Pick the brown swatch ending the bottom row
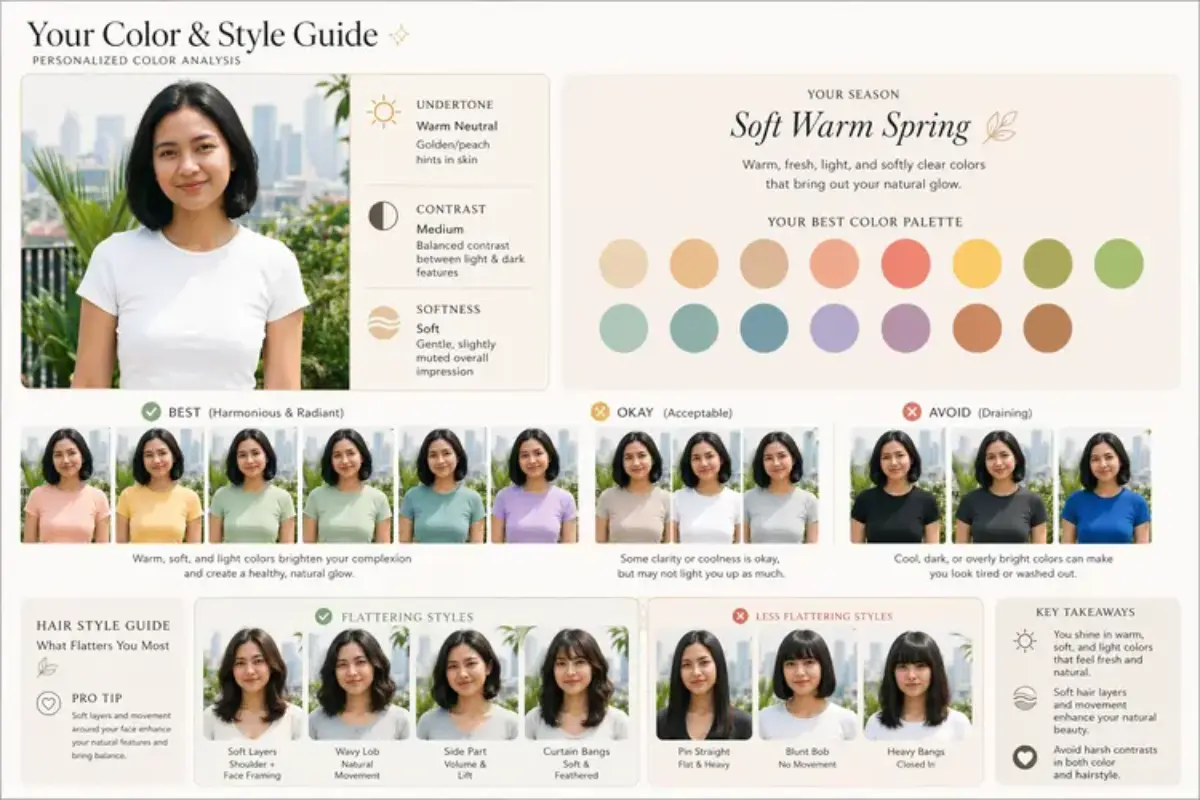Image resolution: width=1200 pixels, height=800 pixels. [x=1048, y=328]
